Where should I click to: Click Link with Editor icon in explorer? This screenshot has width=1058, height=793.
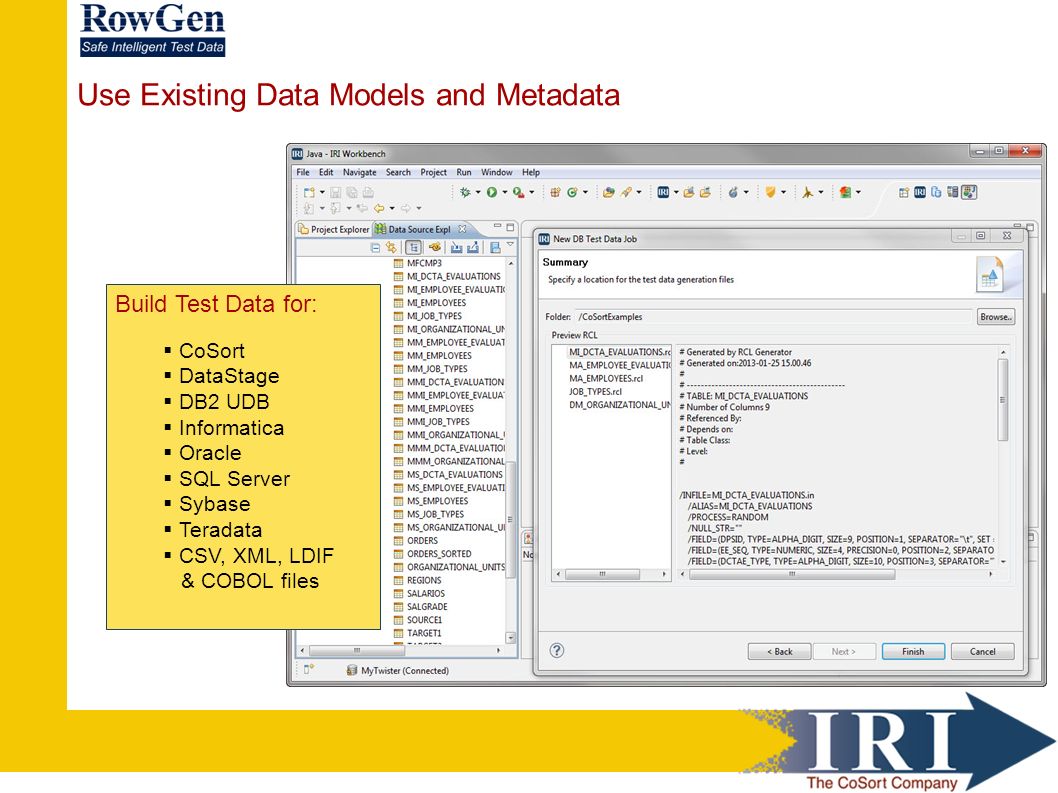click(x=391, y=248)
